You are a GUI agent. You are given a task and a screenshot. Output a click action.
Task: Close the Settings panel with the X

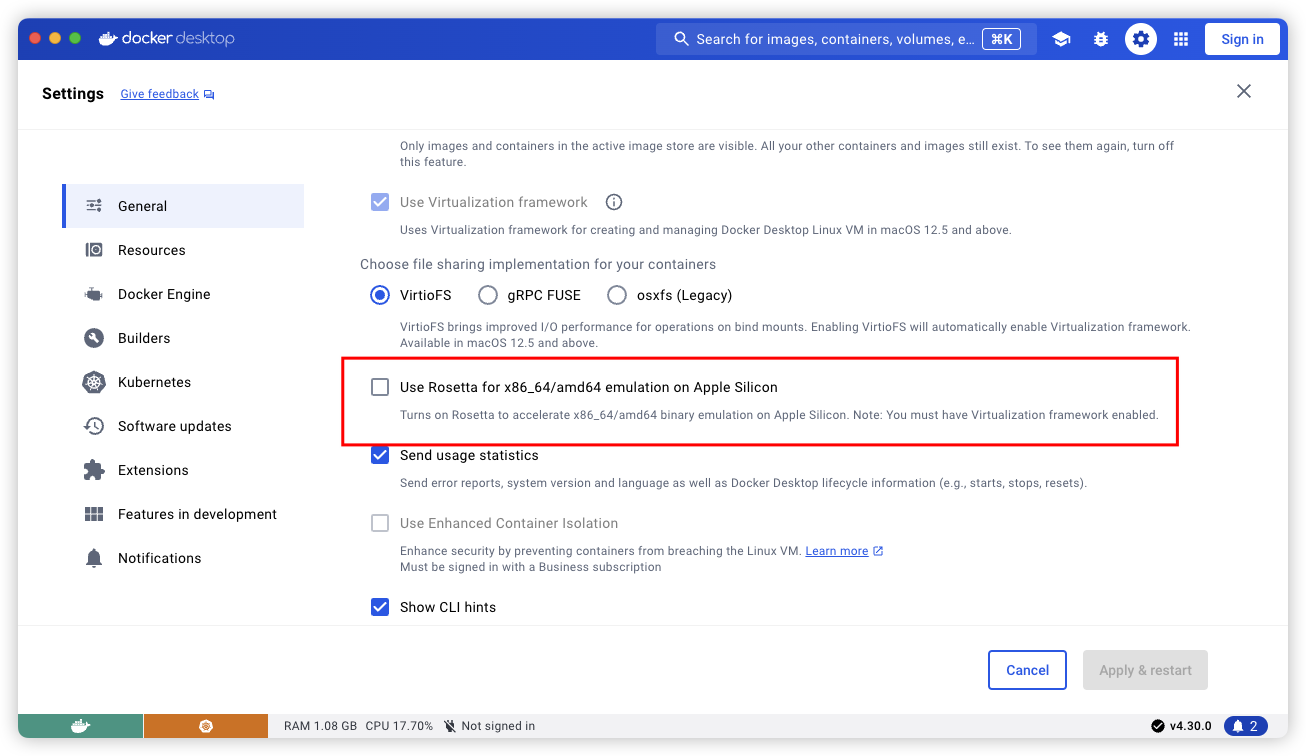[1244, 91]
